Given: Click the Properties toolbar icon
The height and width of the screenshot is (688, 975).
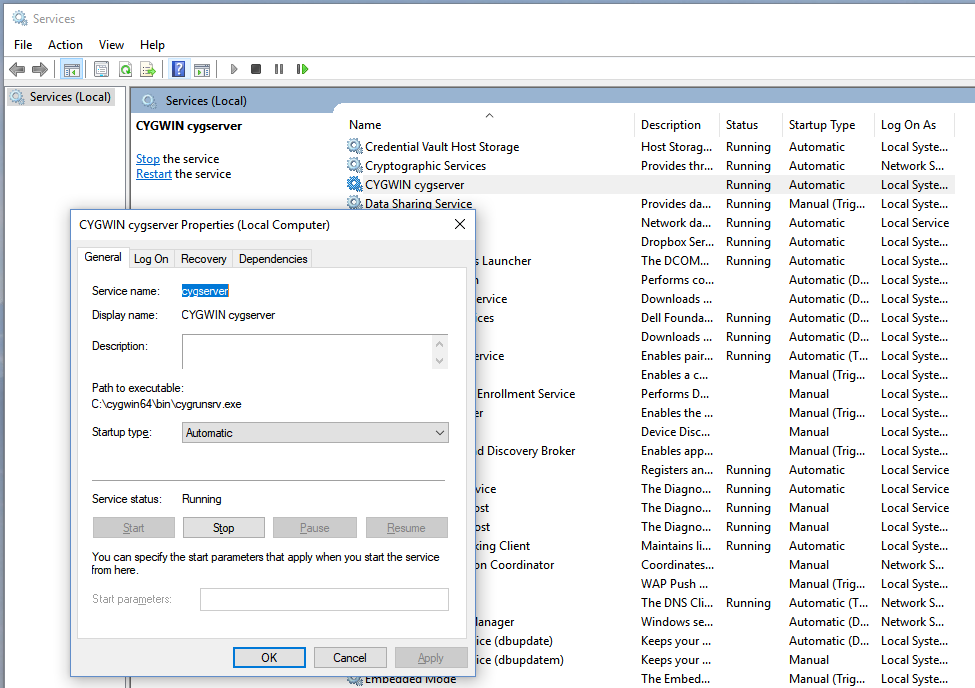Looking at the screenshot, I should [x=101, y=69].
